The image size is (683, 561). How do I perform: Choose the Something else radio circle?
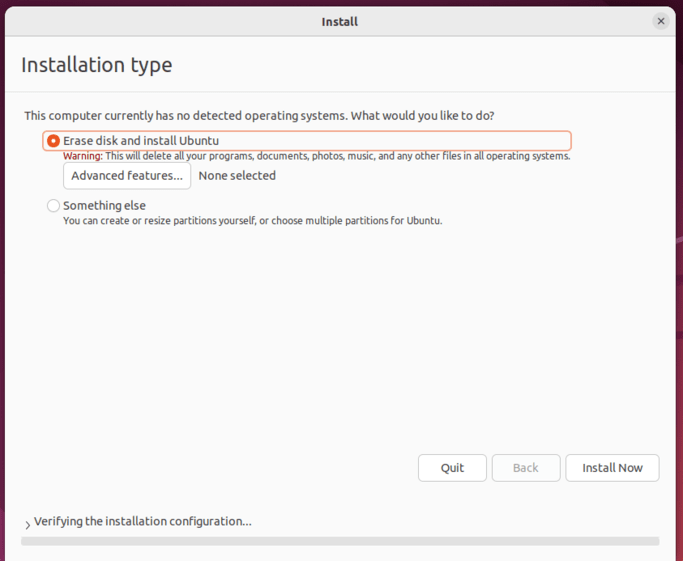54,206
